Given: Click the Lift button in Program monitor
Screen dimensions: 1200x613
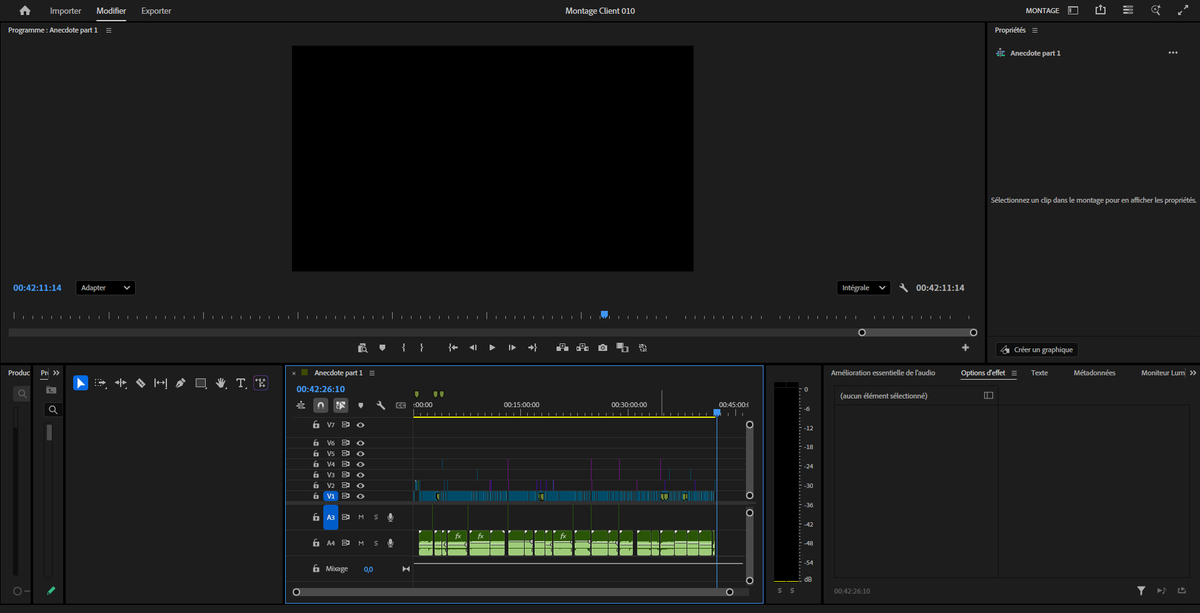Looking at the screenshot, I should [562, 348].
